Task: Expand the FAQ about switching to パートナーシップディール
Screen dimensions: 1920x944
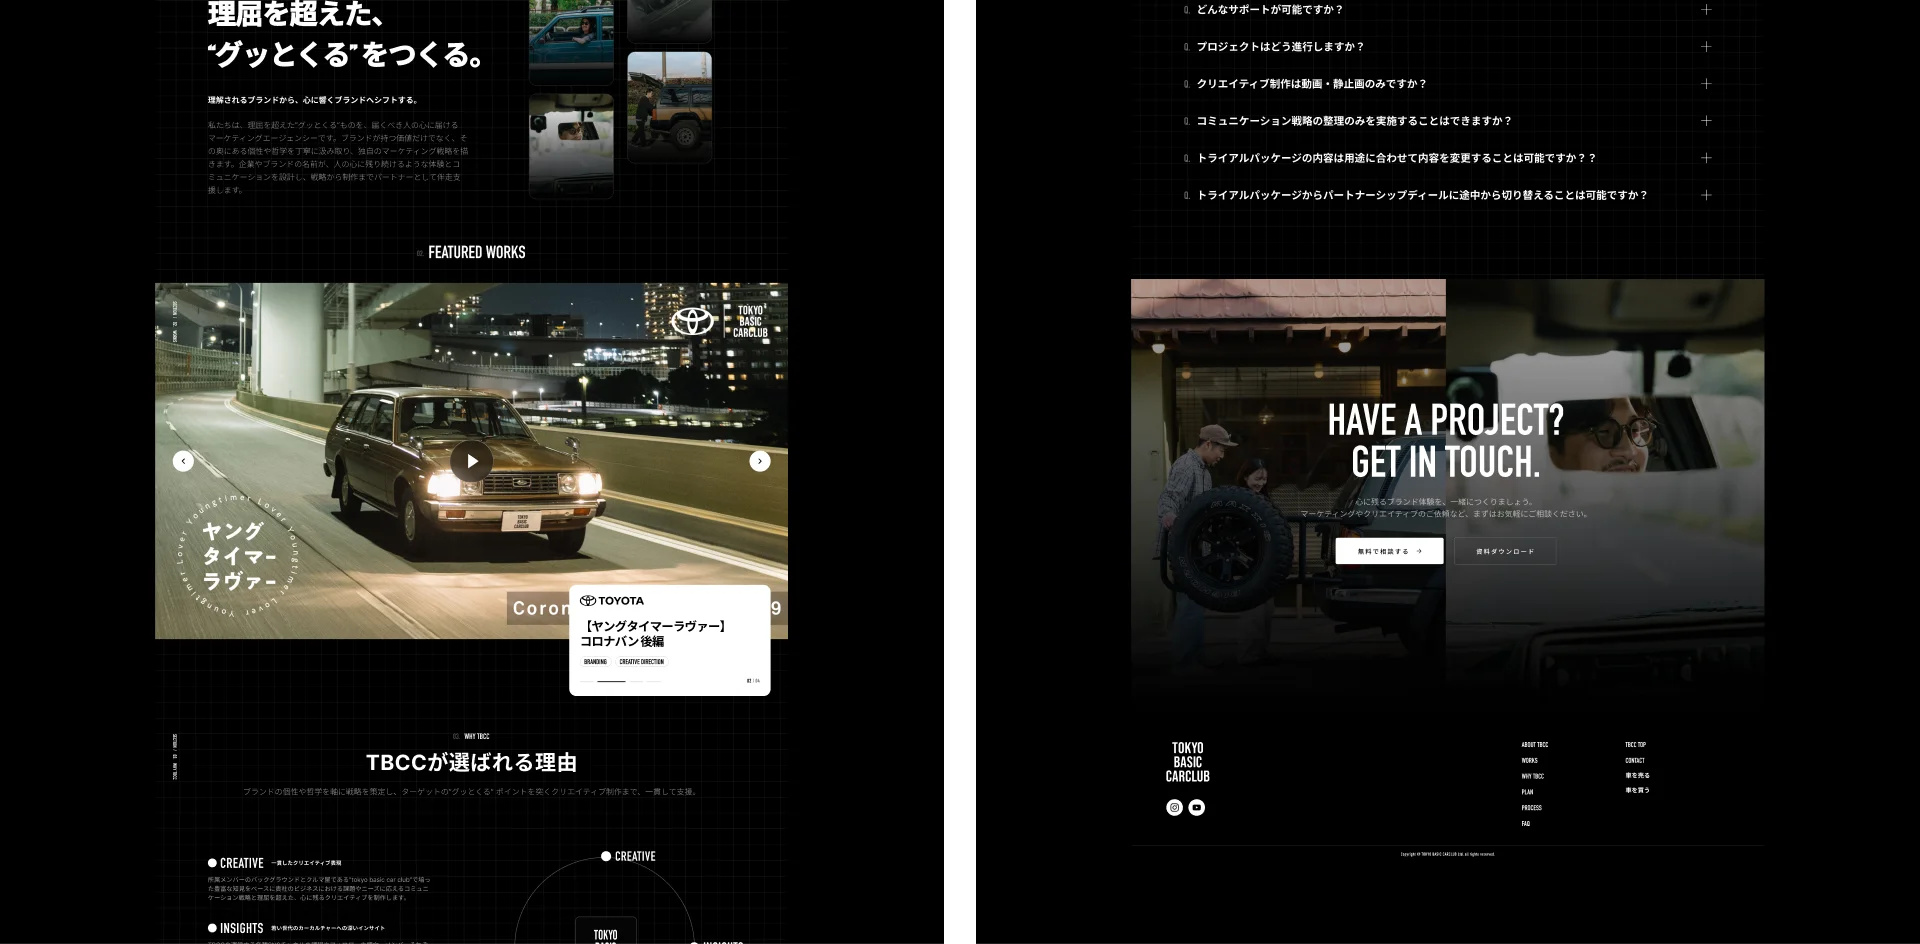Action: click(1448, 195)
